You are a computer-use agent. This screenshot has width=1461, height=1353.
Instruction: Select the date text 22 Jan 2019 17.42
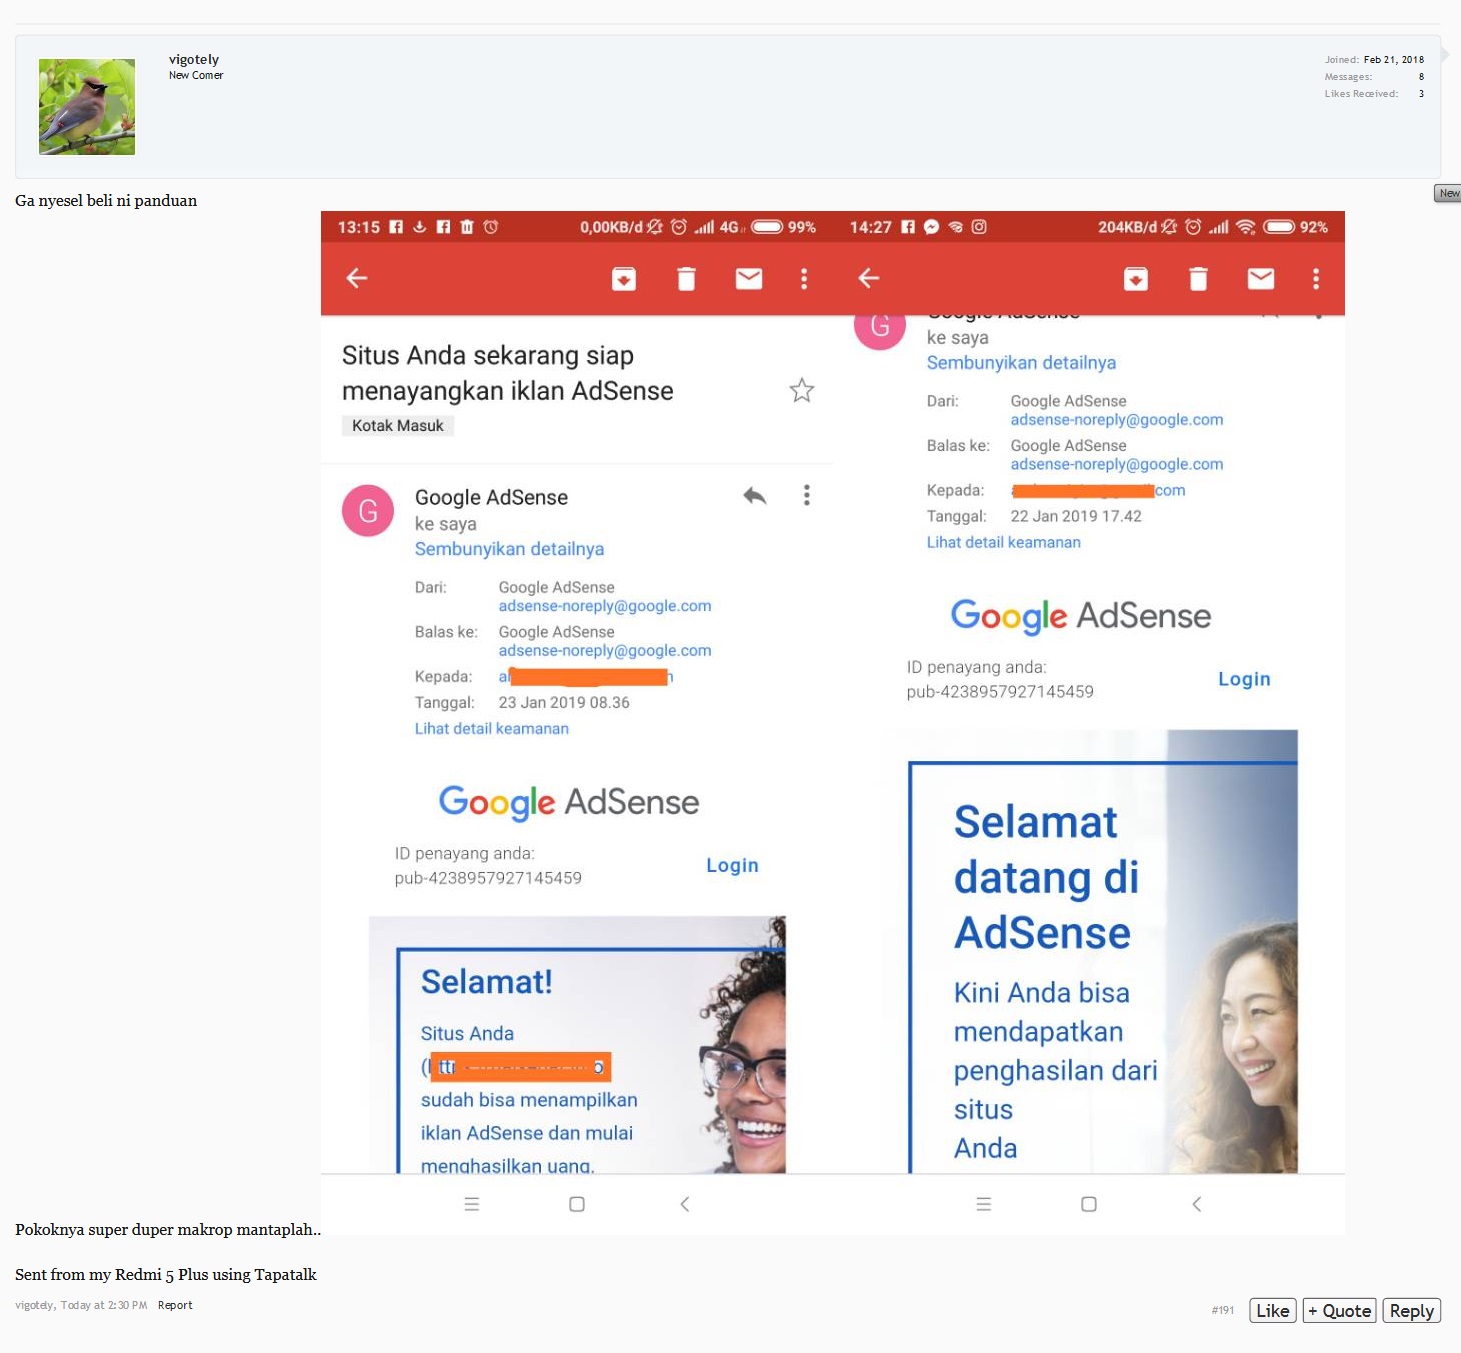pyautogui.click(x=1076, y=517)
